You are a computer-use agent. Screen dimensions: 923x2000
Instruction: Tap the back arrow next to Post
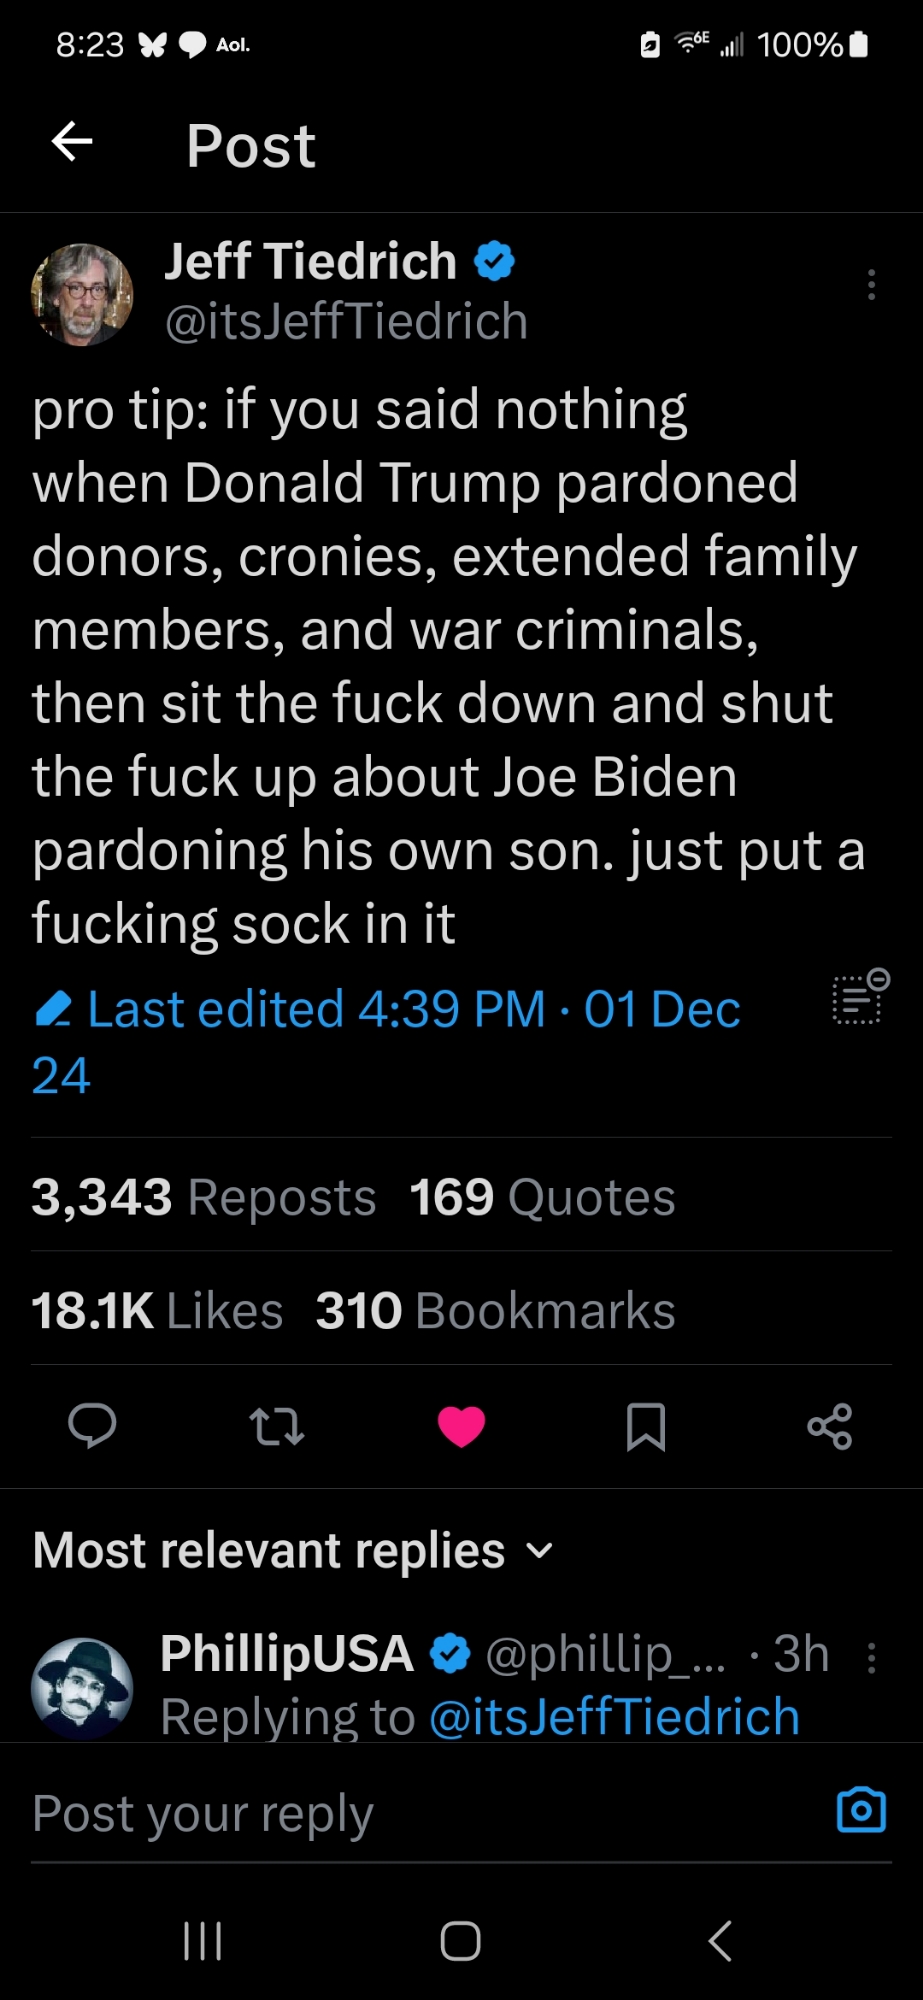coord(72,142)
